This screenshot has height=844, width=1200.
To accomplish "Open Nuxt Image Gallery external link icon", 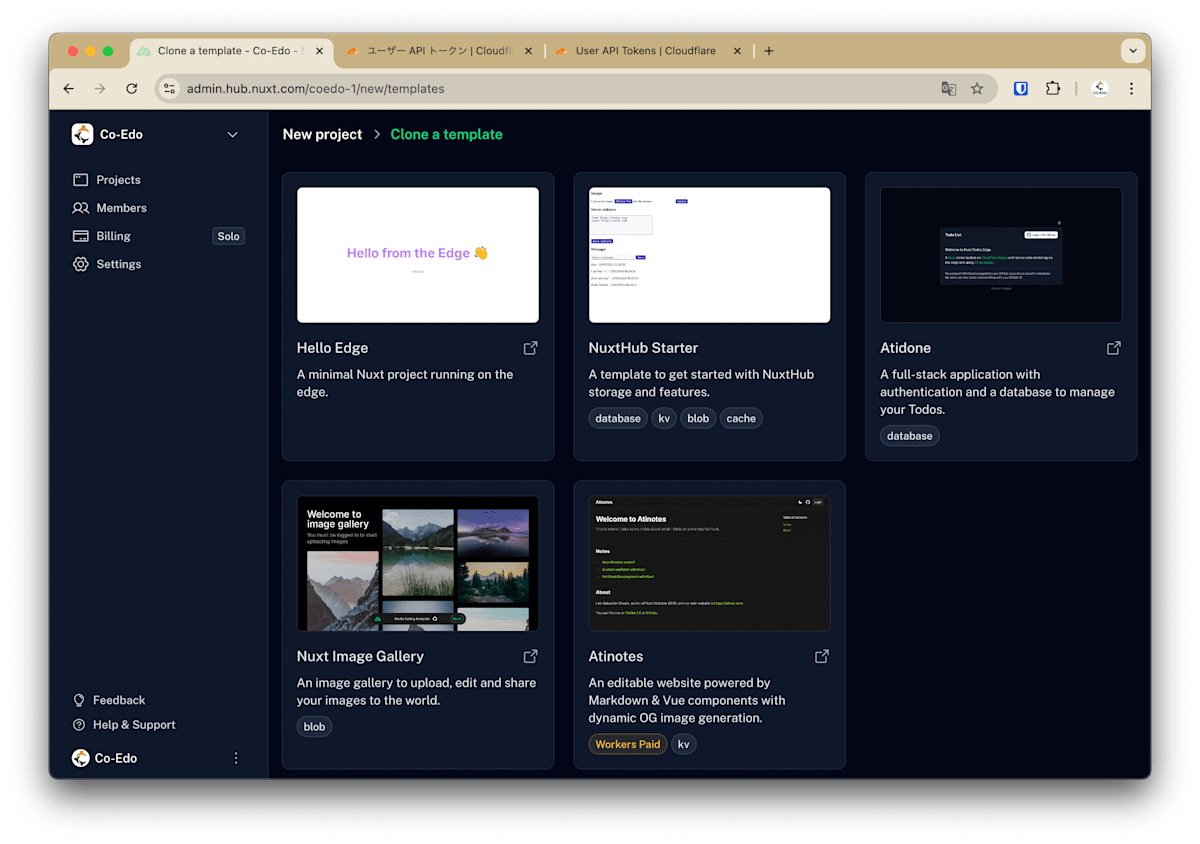I will pyautogui.click(x=531, y=656).
